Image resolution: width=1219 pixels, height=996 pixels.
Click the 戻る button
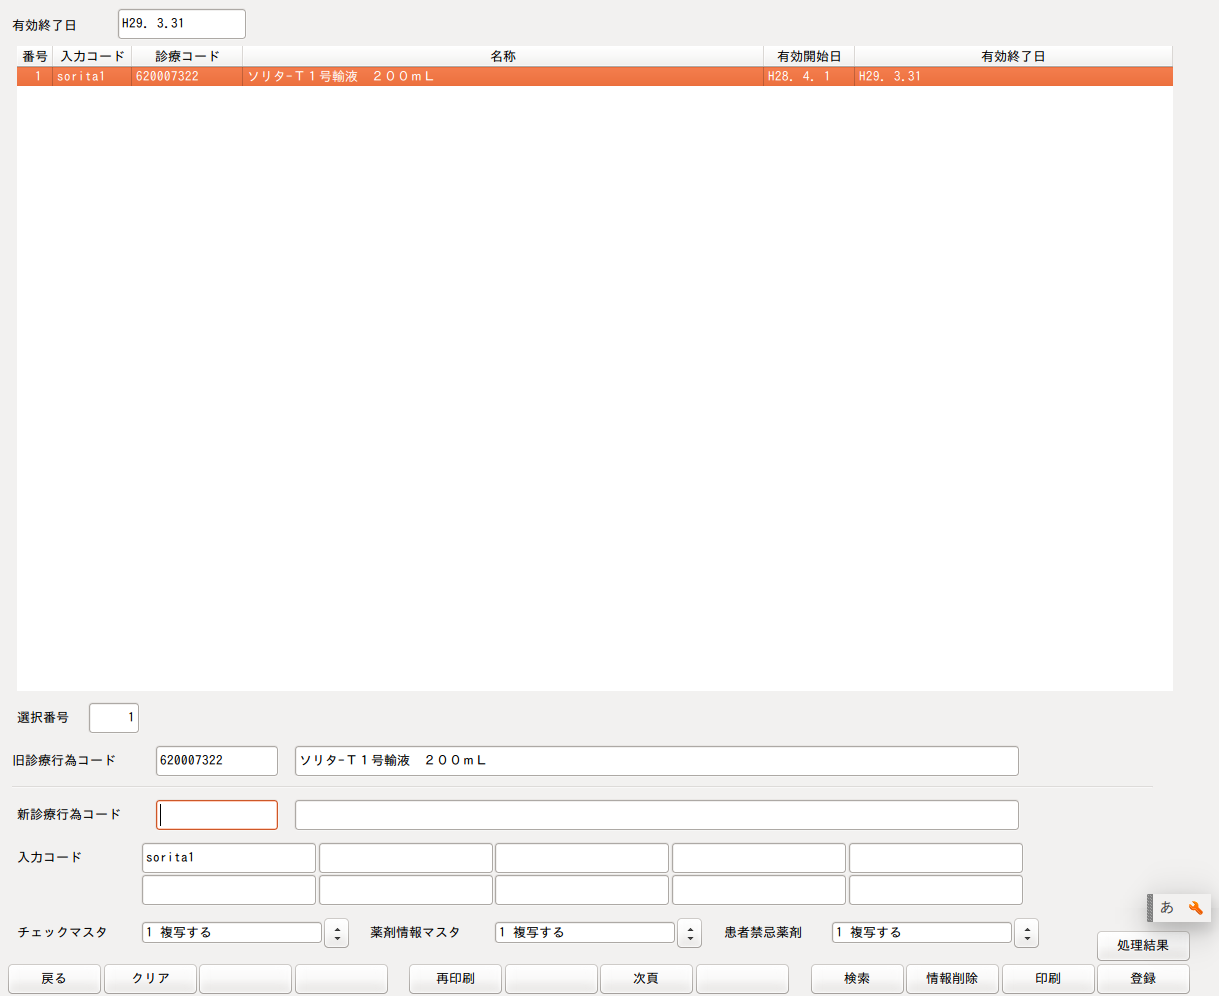pos(54,979)
